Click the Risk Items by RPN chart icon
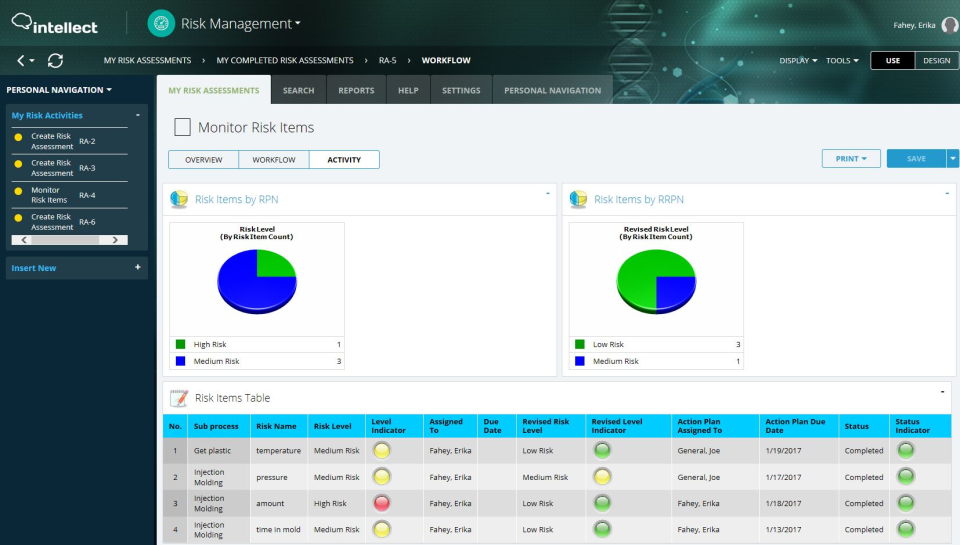960x545 pixels. pyautogui.click(x=179, y=199)
